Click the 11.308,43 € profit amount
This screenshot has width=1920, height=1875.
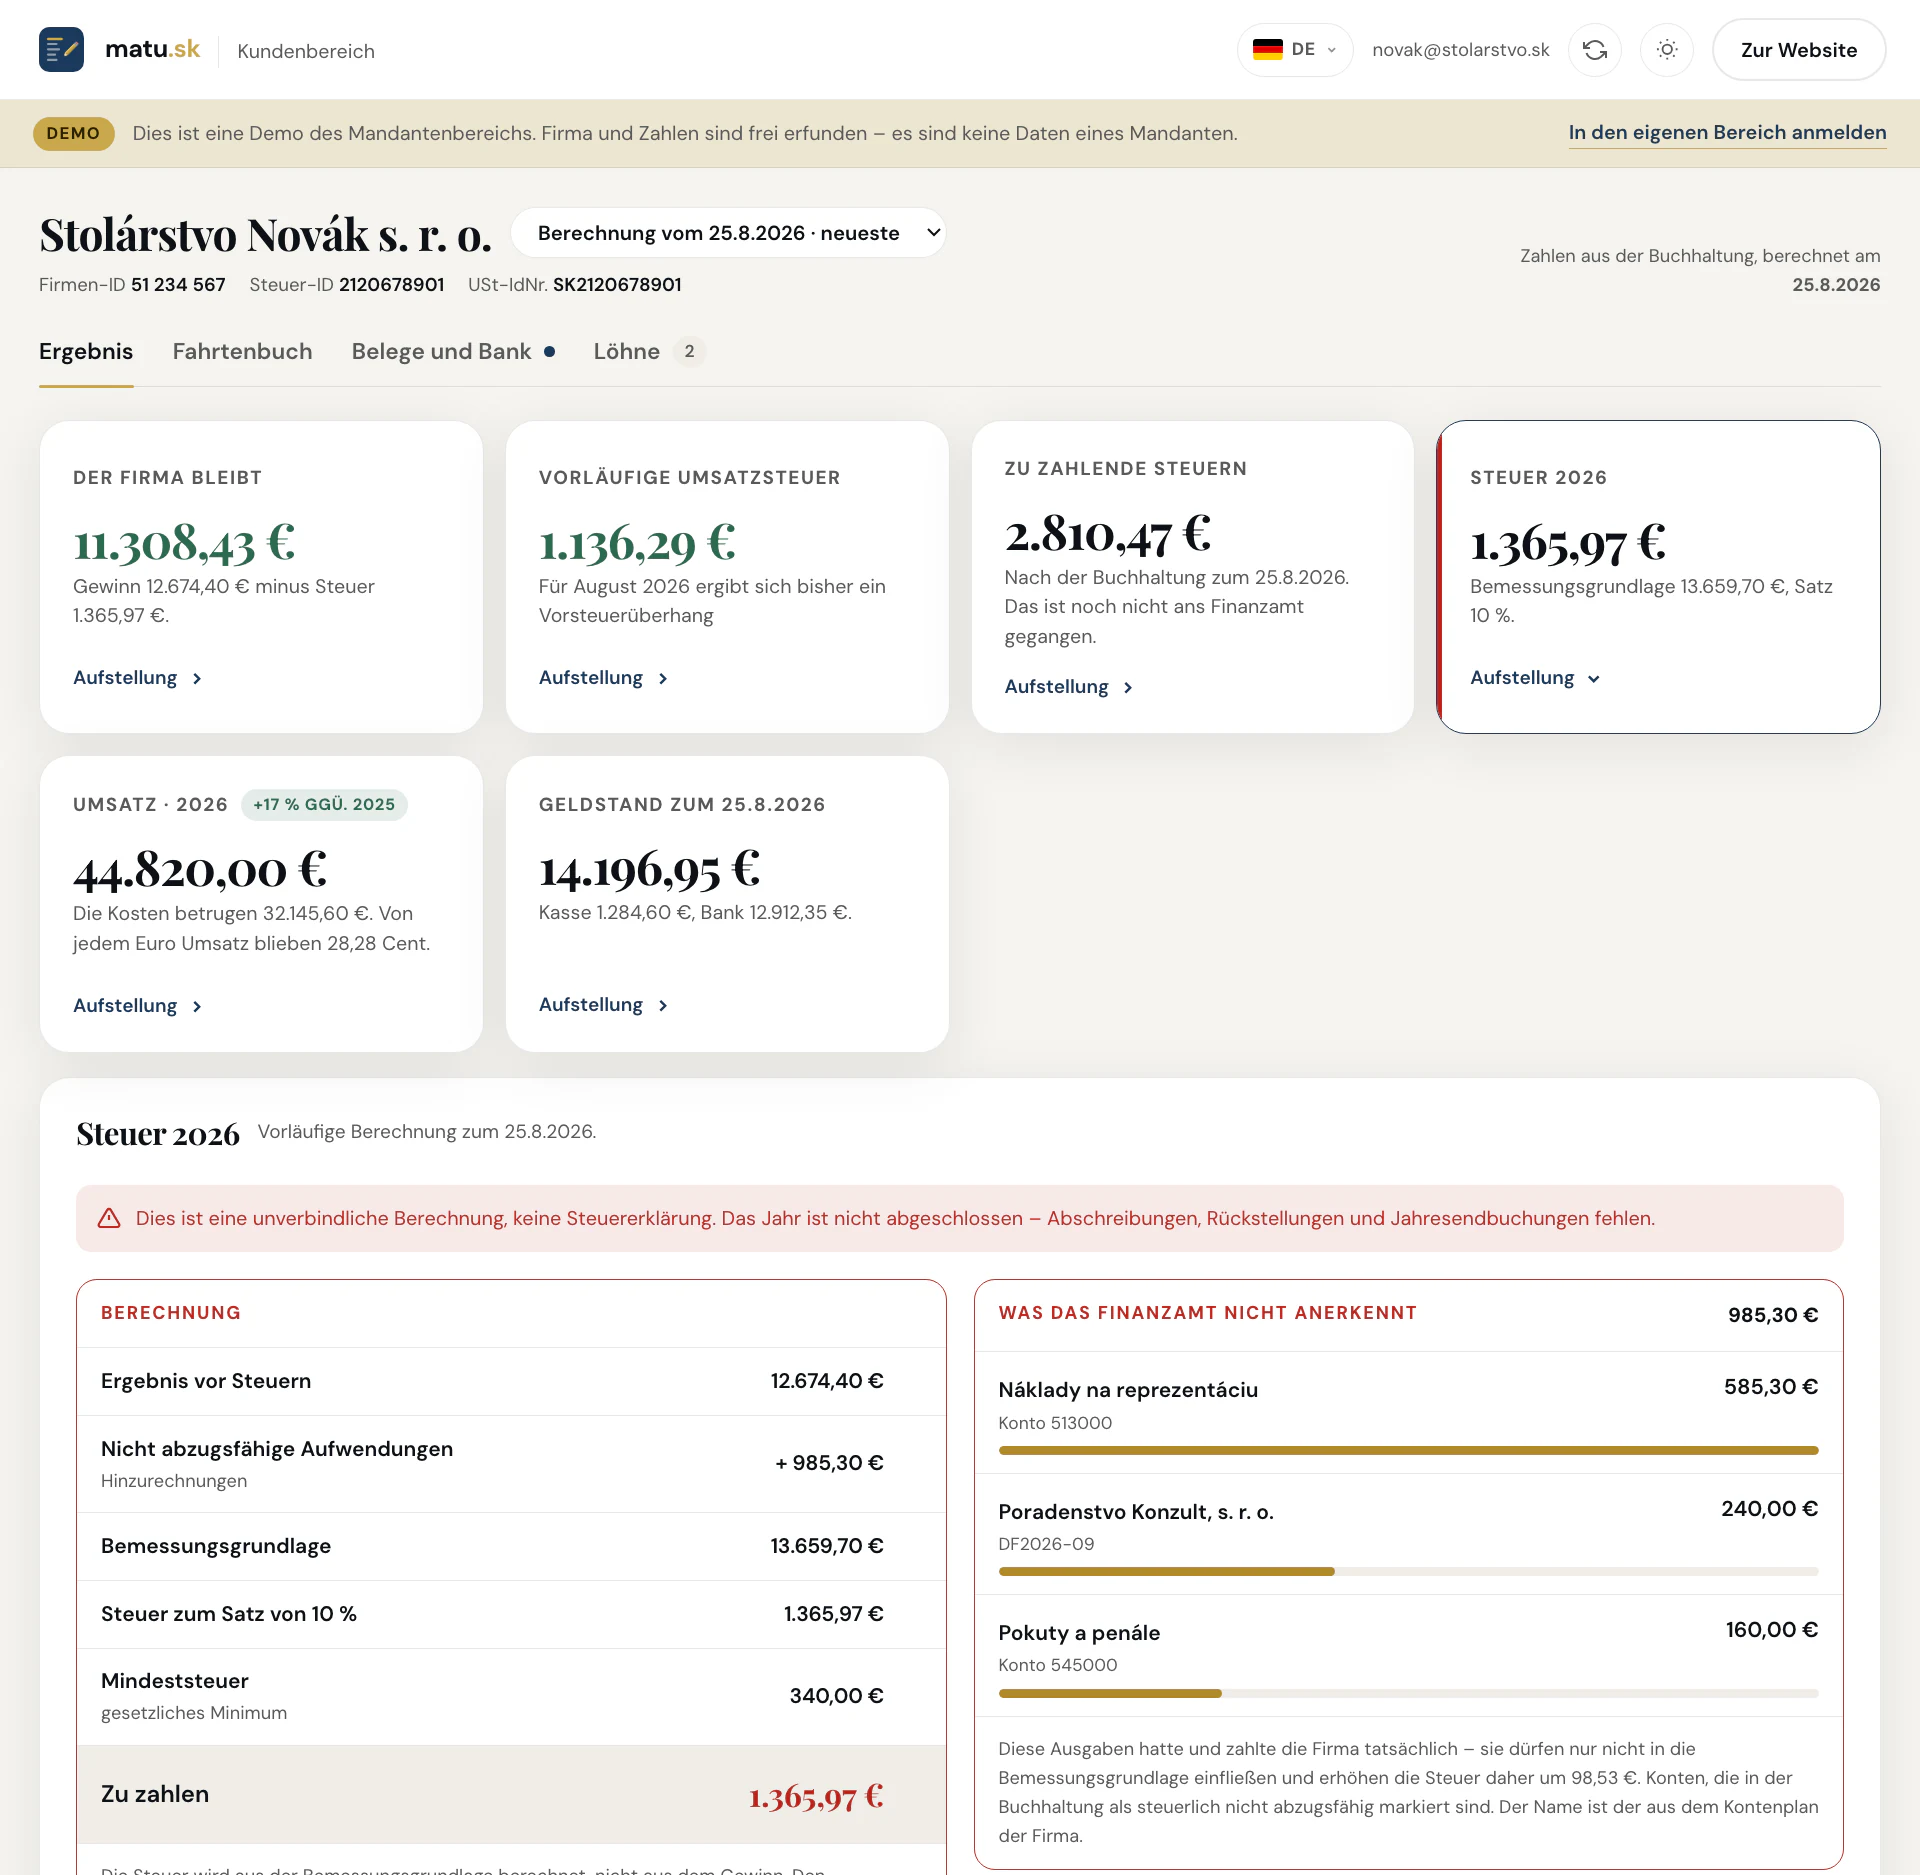coord(184,542)
